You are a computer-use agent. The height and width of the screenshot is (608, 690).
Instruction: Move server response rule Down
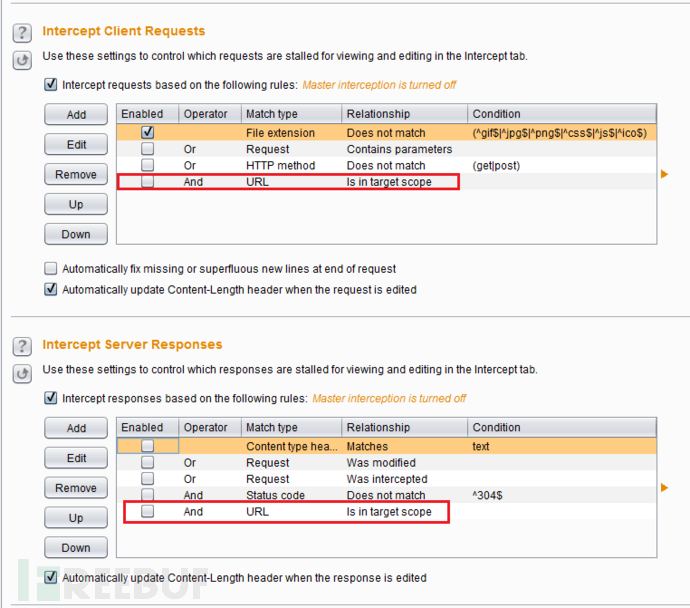(x=76, y=548)
